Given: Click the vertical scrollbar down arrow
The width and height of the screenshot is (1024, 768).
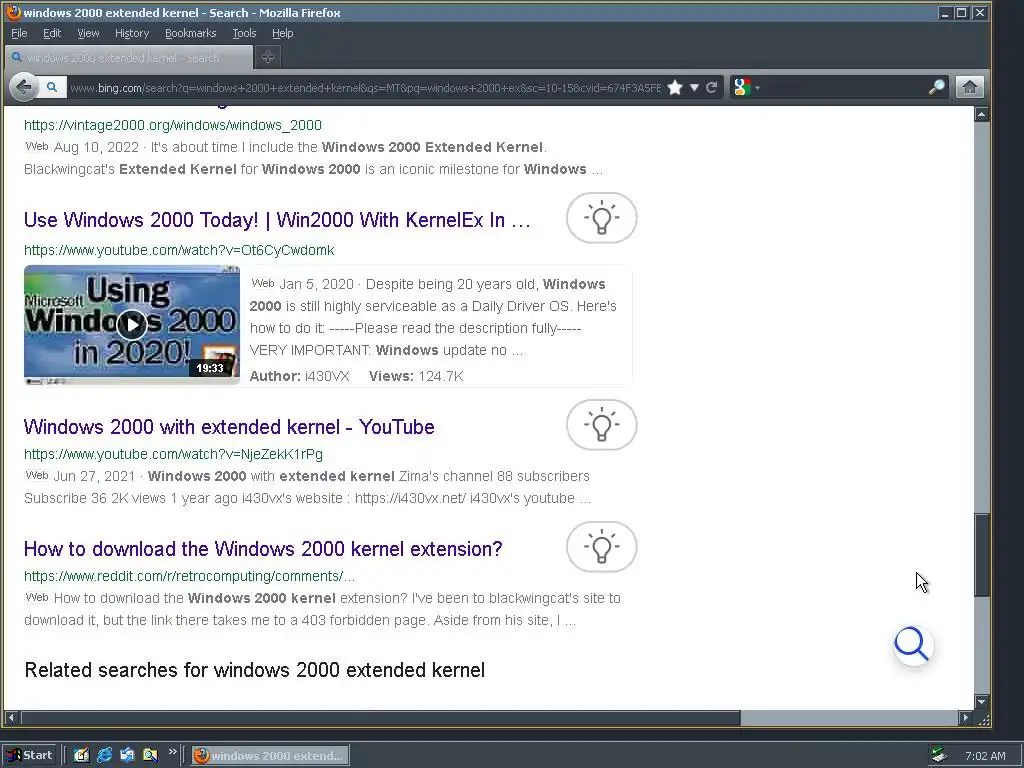Looking at the screenshot, I should (982, 702).
